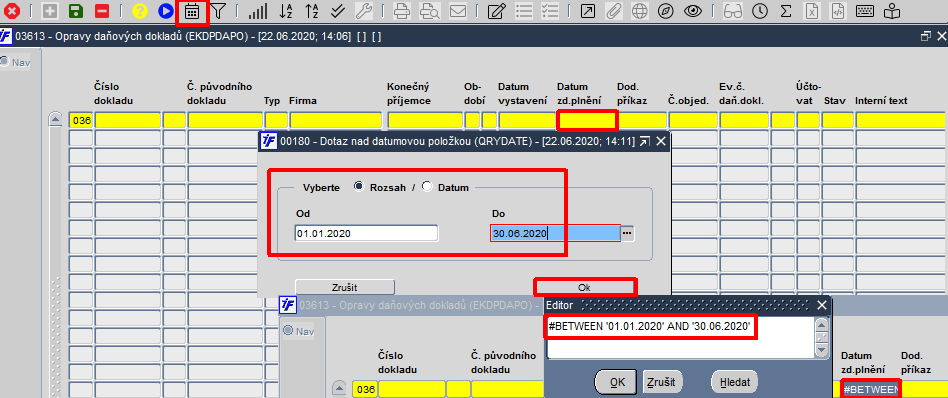Click inside the Do date field
Image resolution: width=948 pixels, height=398 pixels.
(x=555, y=233)
